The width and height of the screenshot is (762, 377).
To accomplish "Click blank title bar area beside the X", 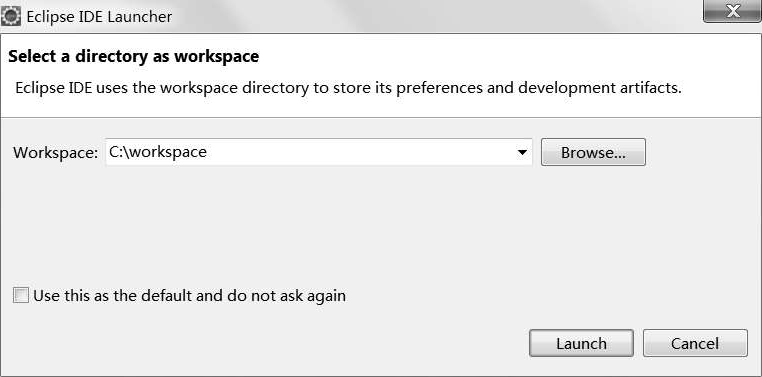I will coord(437,17).
